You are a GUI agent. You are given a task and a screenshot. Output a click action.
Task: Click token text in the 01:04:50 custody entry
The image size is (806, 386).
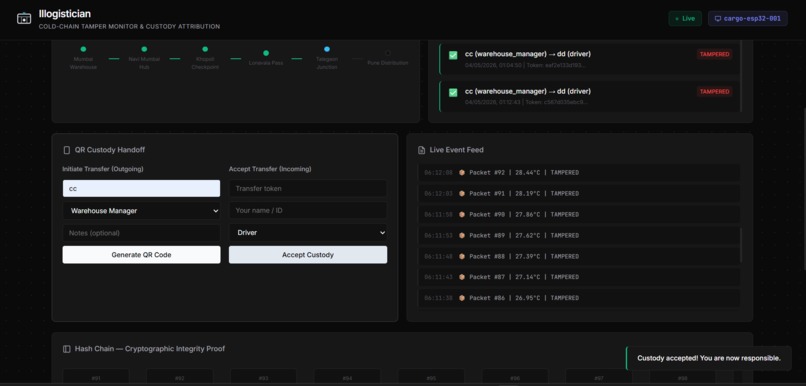click(556, 65)
